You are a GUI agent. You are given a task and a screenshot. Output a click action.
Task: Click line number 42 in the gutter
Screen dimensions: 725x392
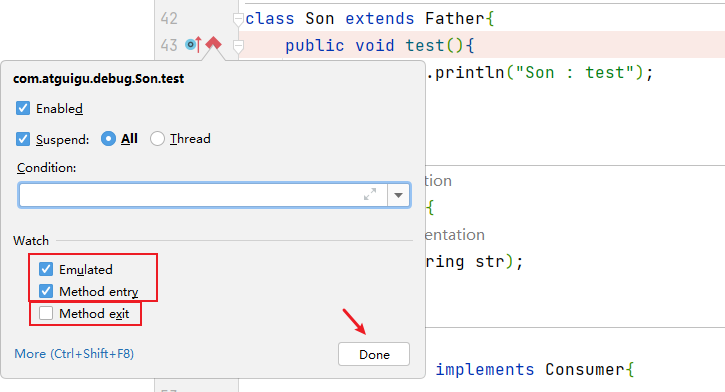click(169, 18)
